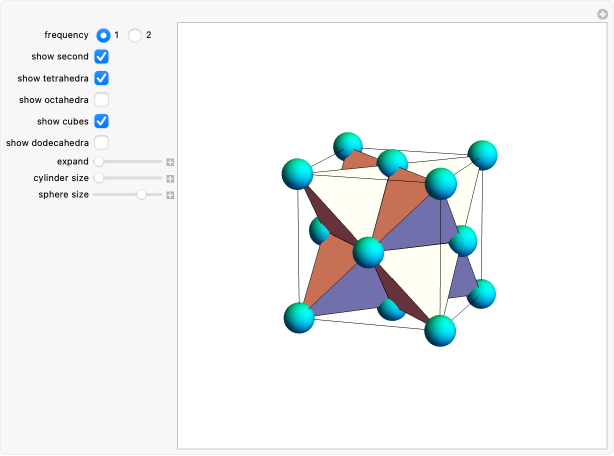Image resolution: width=614 pixels, height=456 pixels.
Task: Click the expand slider handle
Action: point(99,162)
